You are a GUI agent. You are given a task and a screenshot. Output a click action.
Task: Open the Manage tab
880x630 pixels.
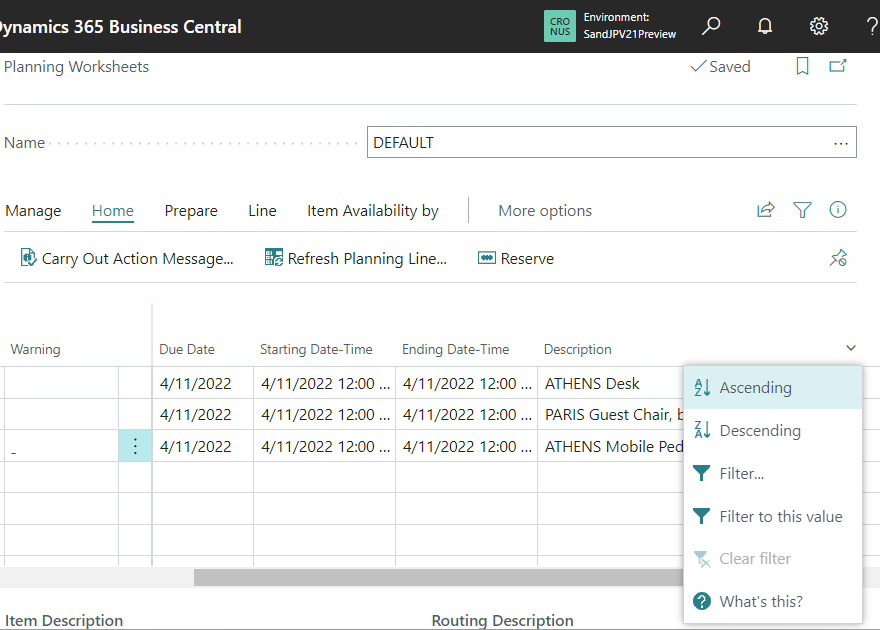pyautogui.click(x=33, y=211)
